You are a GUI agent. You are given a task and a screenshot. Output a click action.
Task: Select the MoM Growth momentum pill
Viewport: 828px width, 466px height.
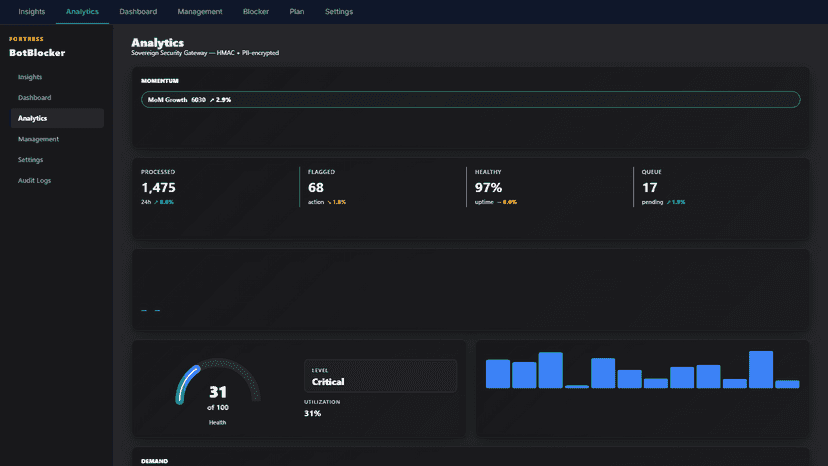[x=471, y=99]
